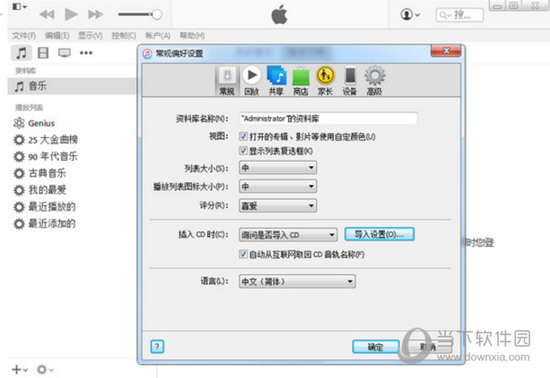Switch to TV shows library icon
The width and height of the screenshot is (550, 378).
pyautogui.click(x=64, y=53)
